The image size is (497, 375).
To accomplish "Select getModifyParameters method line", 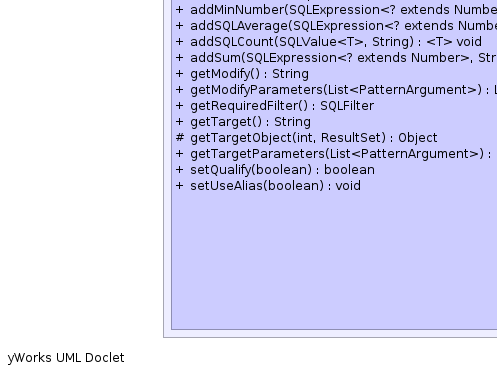I will [336, 90].
